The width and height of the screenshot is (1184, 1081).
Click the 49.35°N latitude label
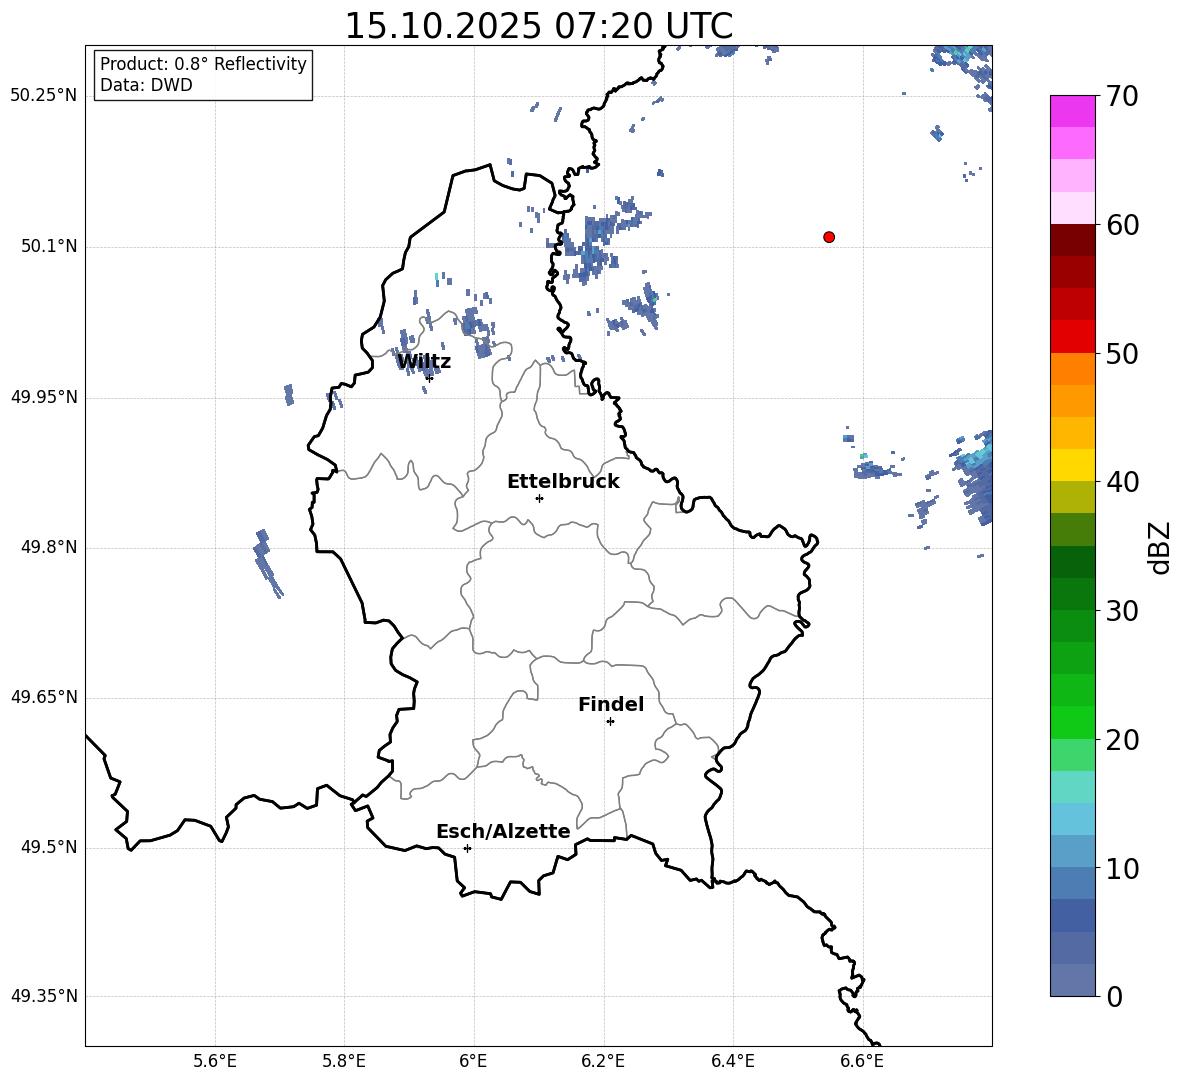point(44,996)
